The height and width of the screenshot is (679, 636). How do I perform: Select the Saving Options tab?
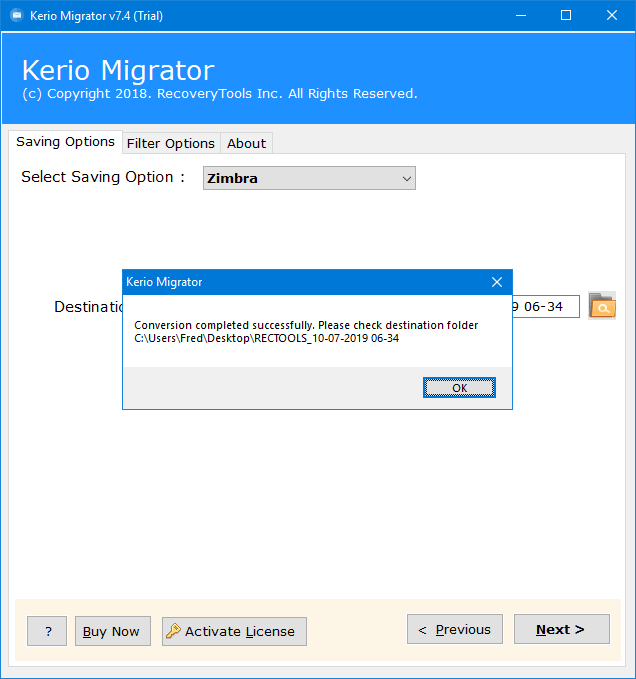[x=65, y=142]
